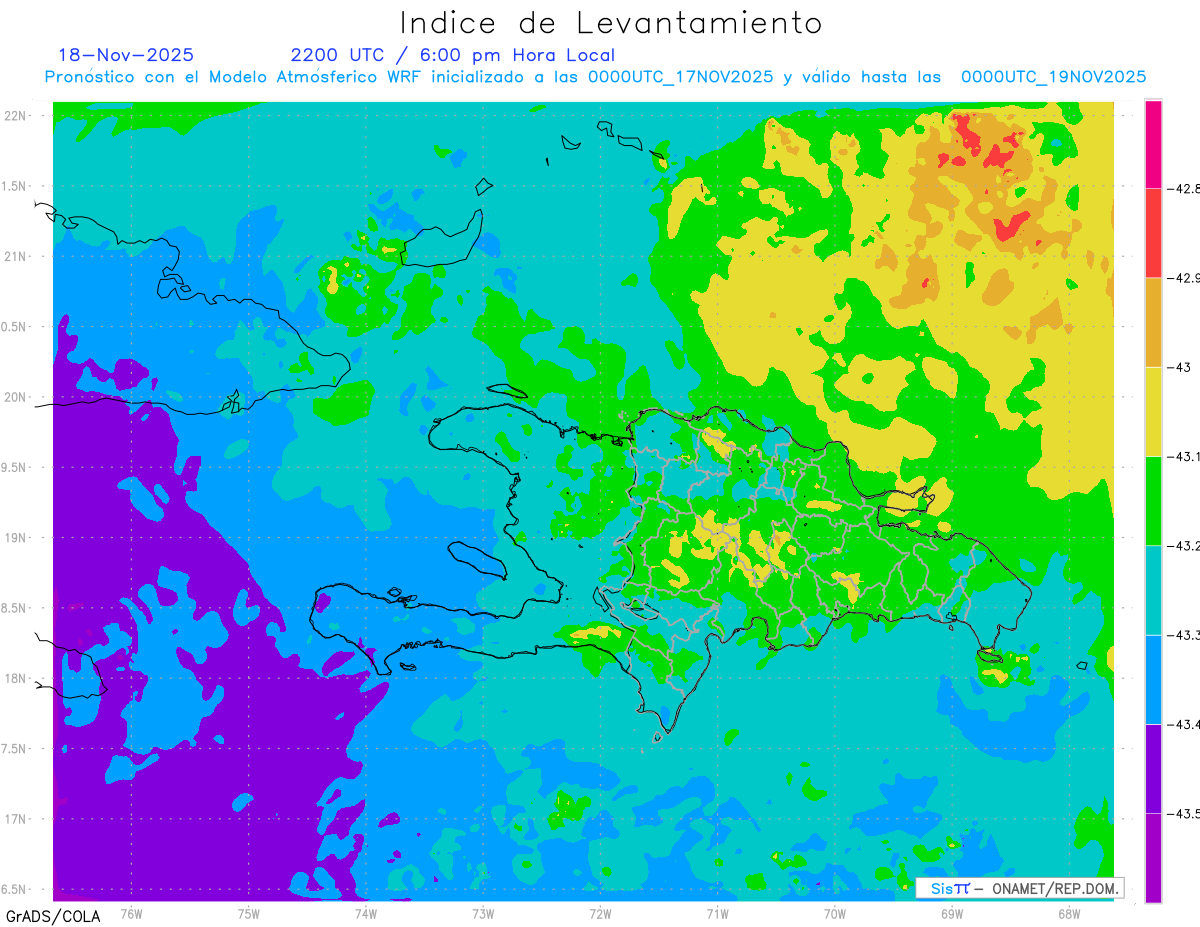Click the '-42.9' color bar label
Image resolution: width=1200 pixels, height=927 pixels.
point(1184,278)
